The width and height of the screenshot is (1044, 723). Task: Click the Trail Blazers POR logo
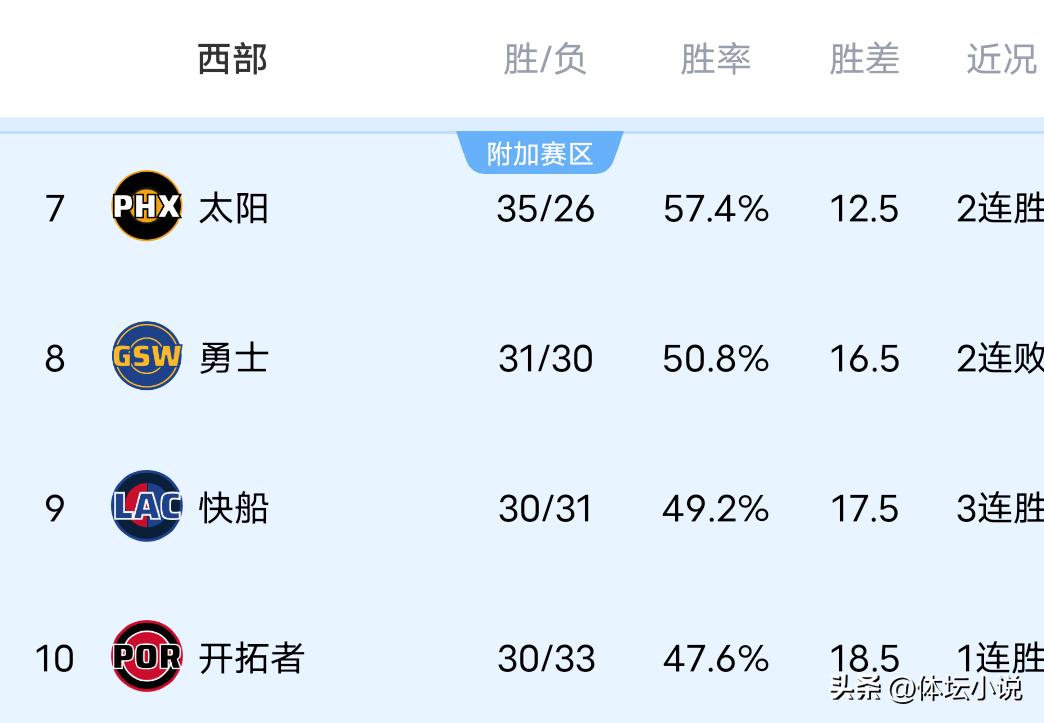pos(146,656)
